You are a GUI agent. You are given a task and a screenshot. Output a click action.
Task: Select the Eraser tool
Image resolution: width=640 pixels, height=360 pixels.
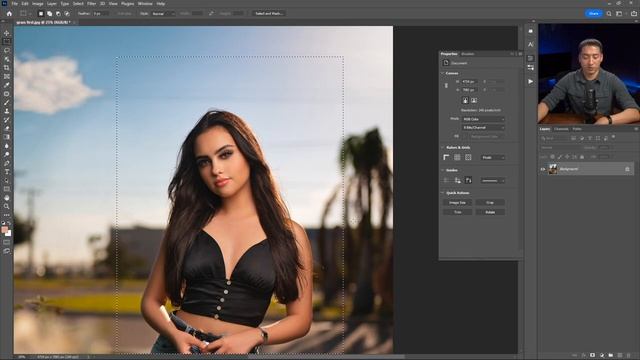pyautogui.click(x=7, y=129)
